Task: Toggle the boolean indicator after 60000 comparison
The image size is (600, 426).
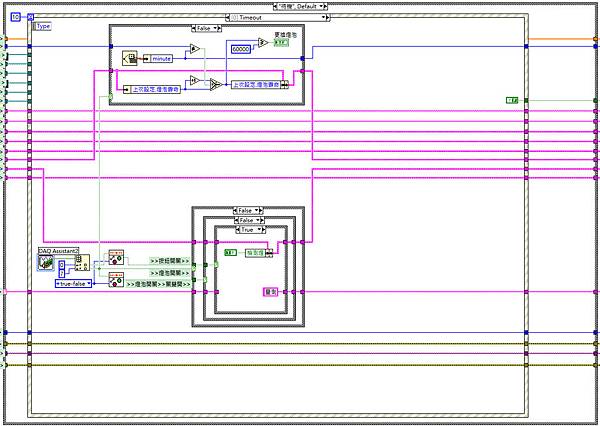Action: (x=281, y=43)
